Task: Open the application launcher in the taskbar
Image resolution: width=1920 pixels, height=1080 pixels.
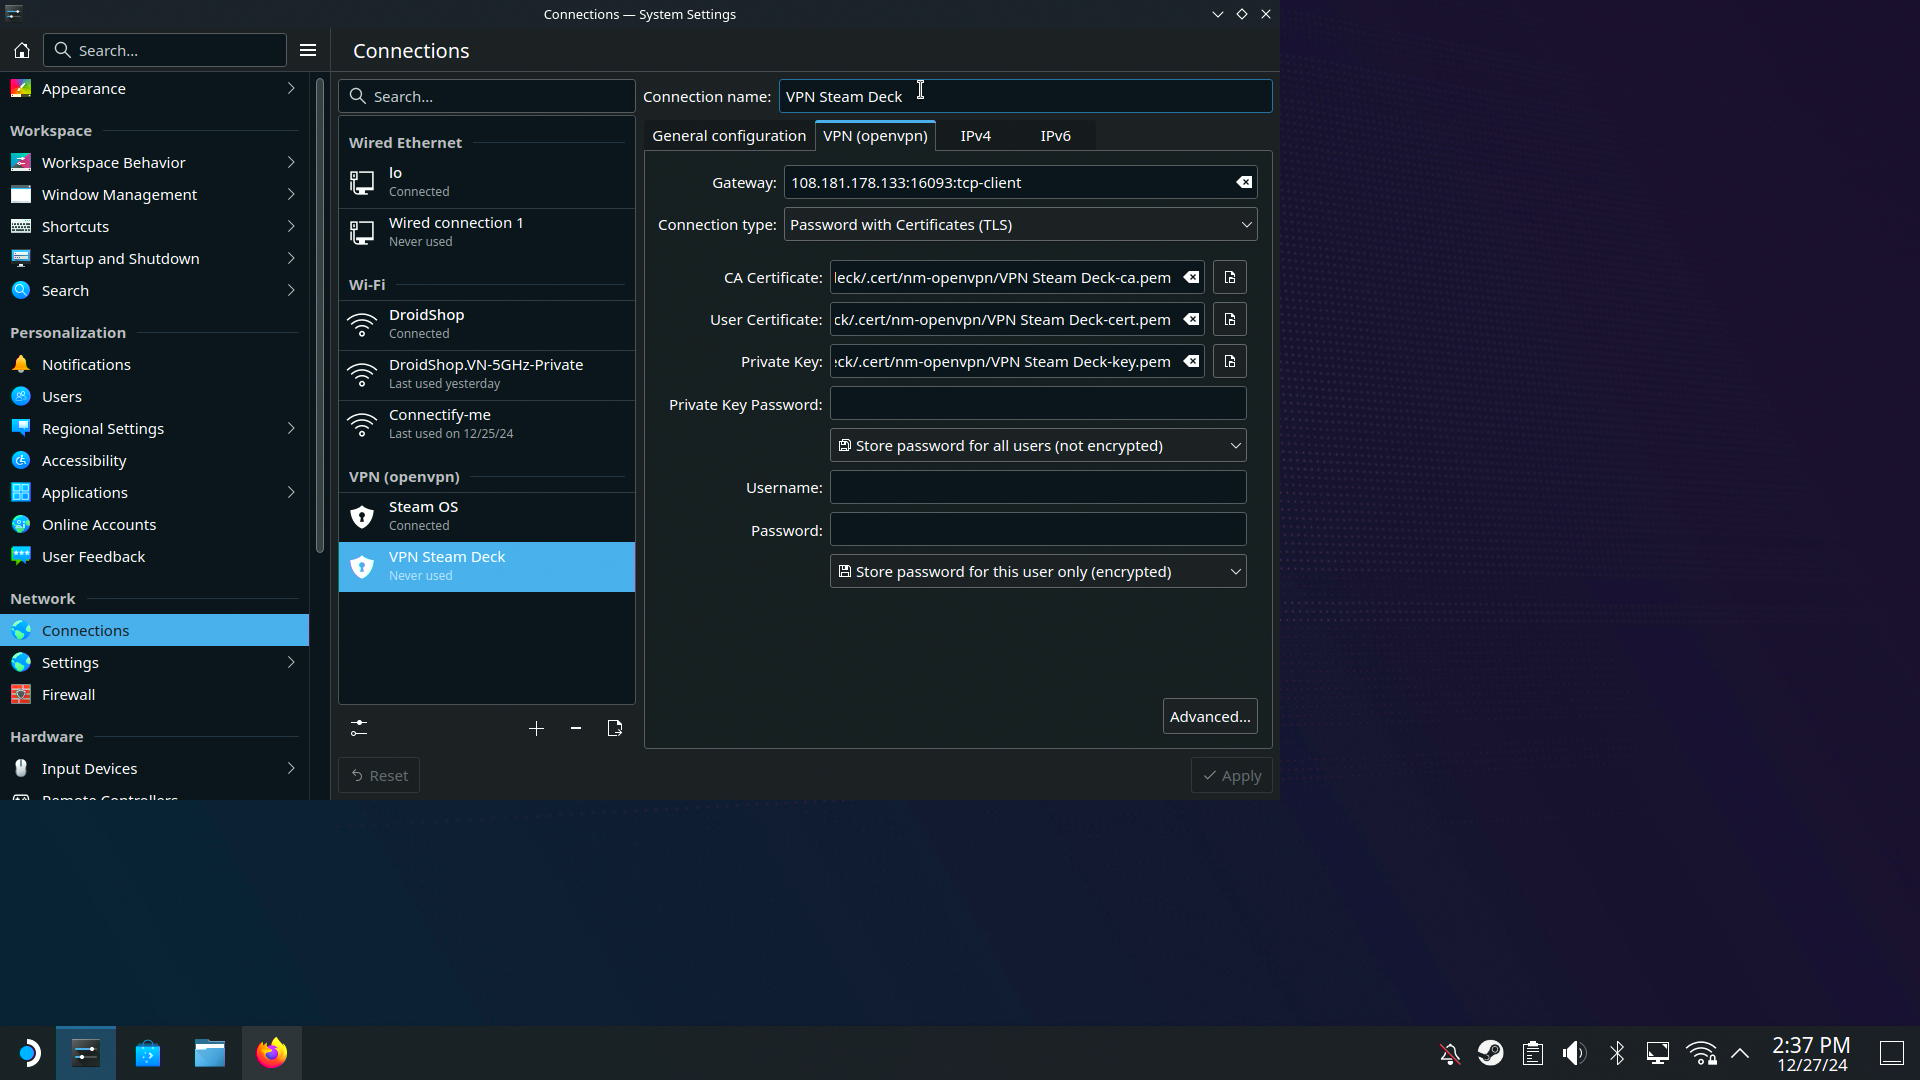Action: pos(29,1053)
